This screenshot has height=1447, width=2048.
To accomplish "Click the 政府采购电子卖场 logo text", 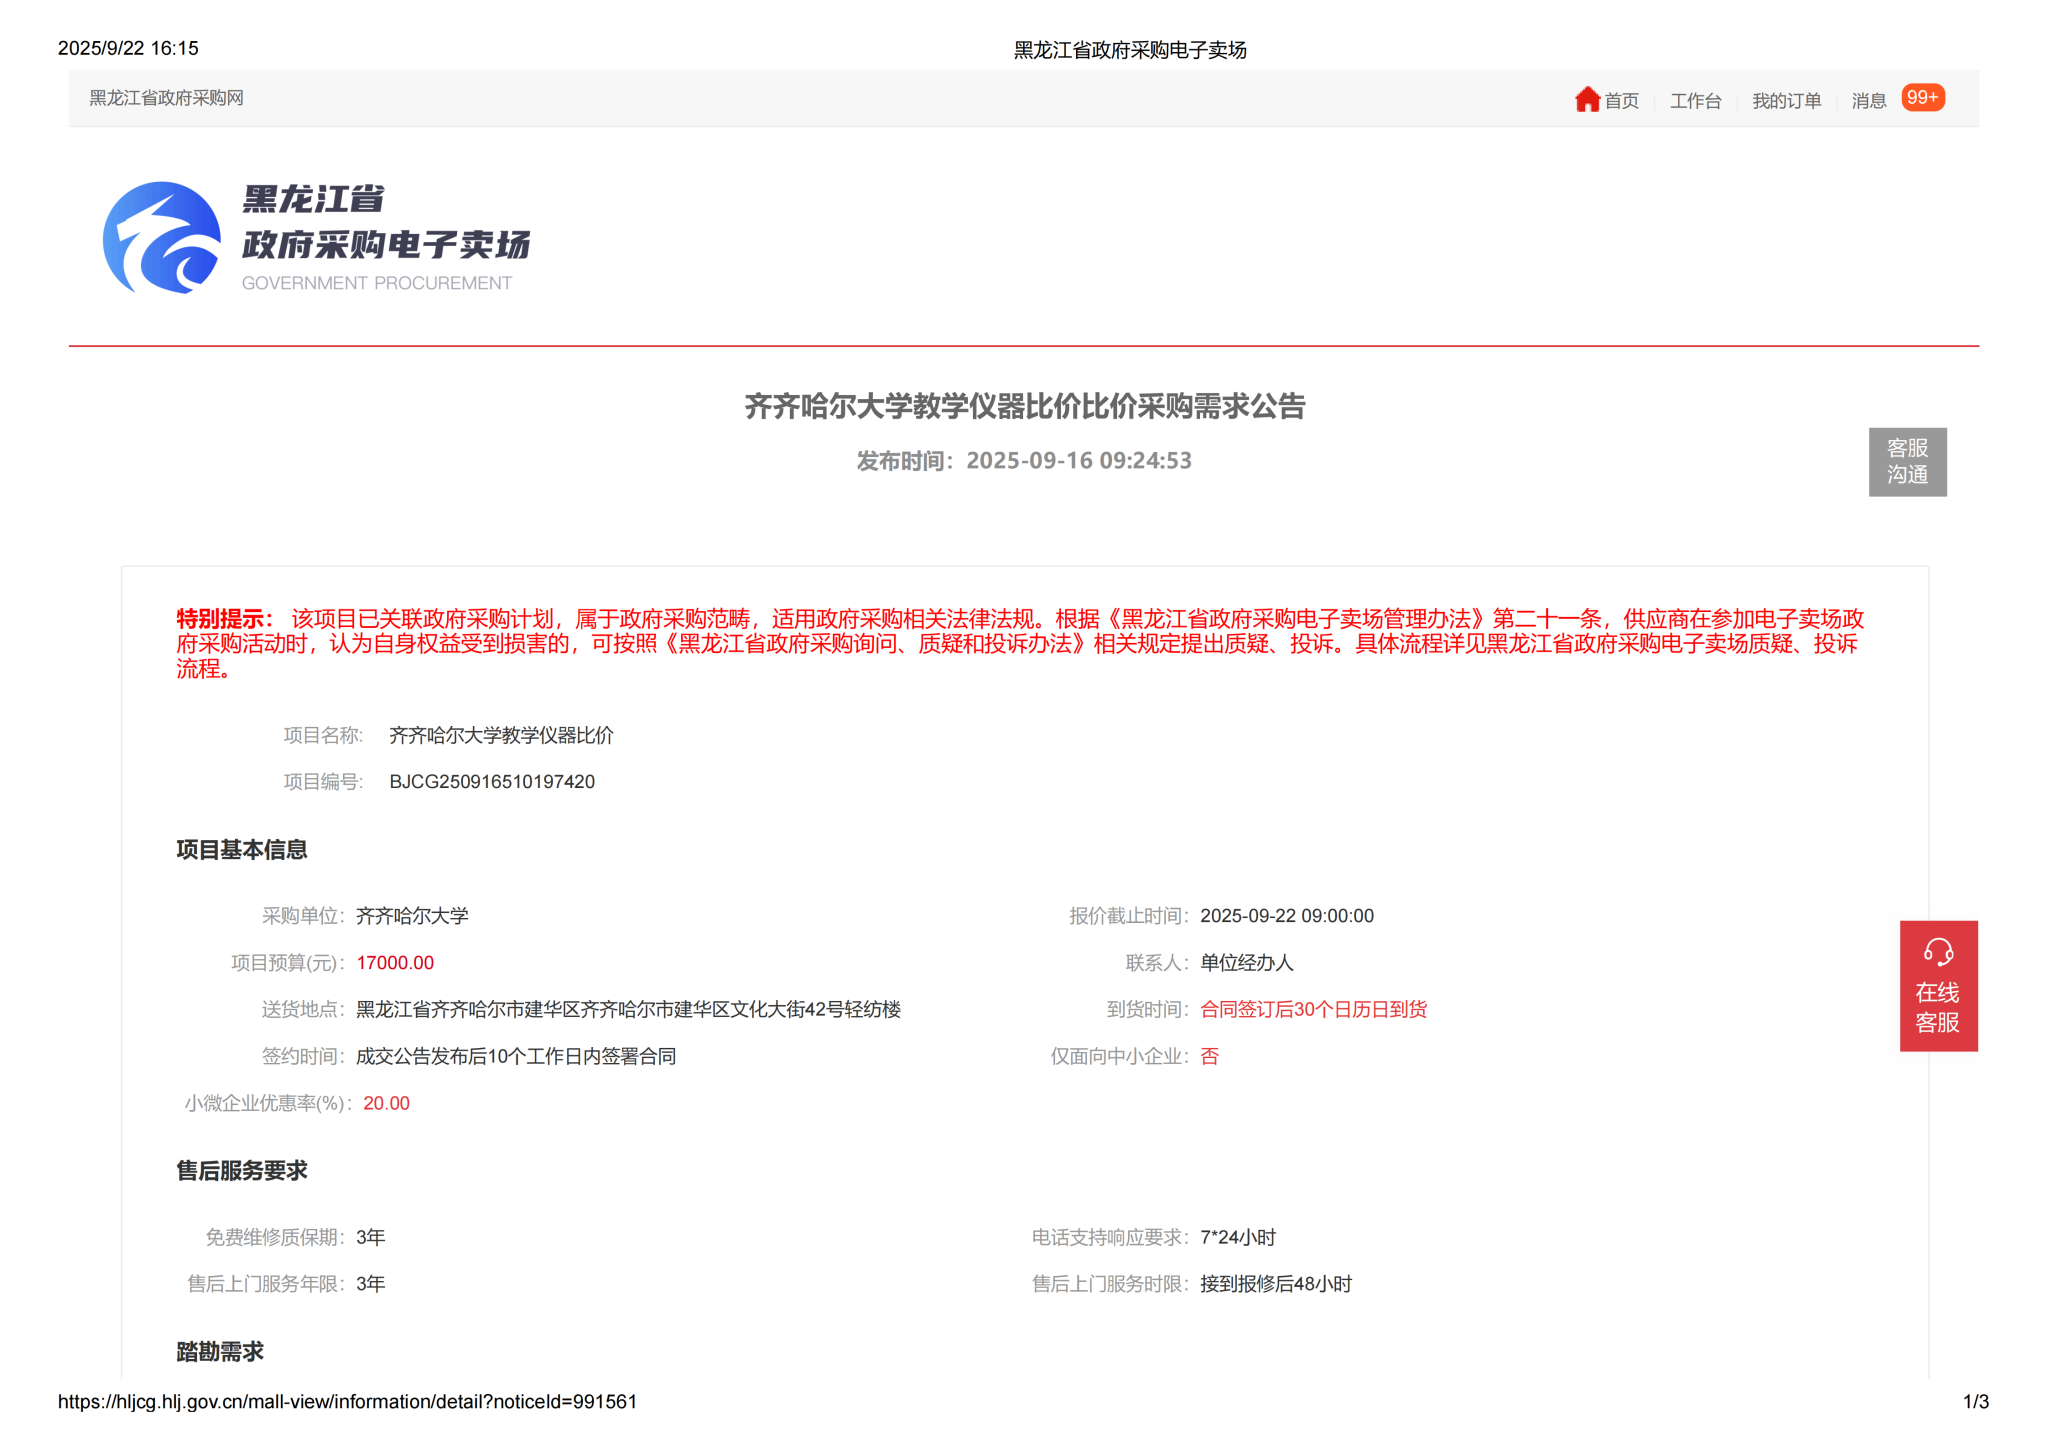I will tap(386, 244).
